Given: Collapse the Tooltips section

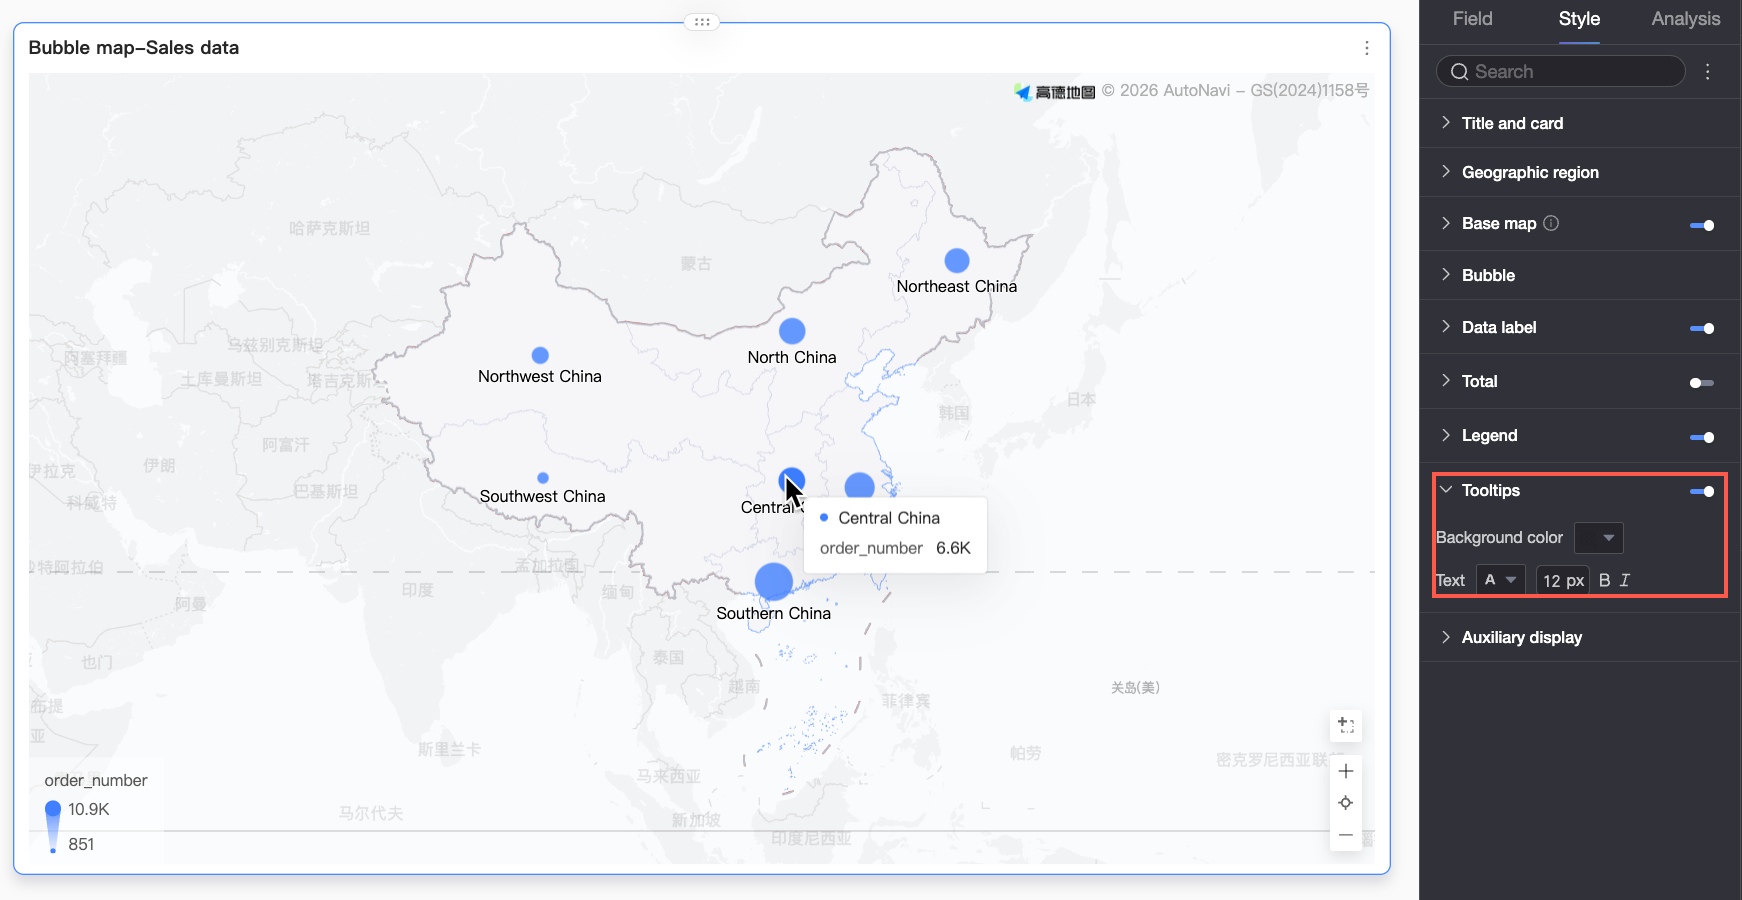Looking at the screenshot, I should [1446, 489].
